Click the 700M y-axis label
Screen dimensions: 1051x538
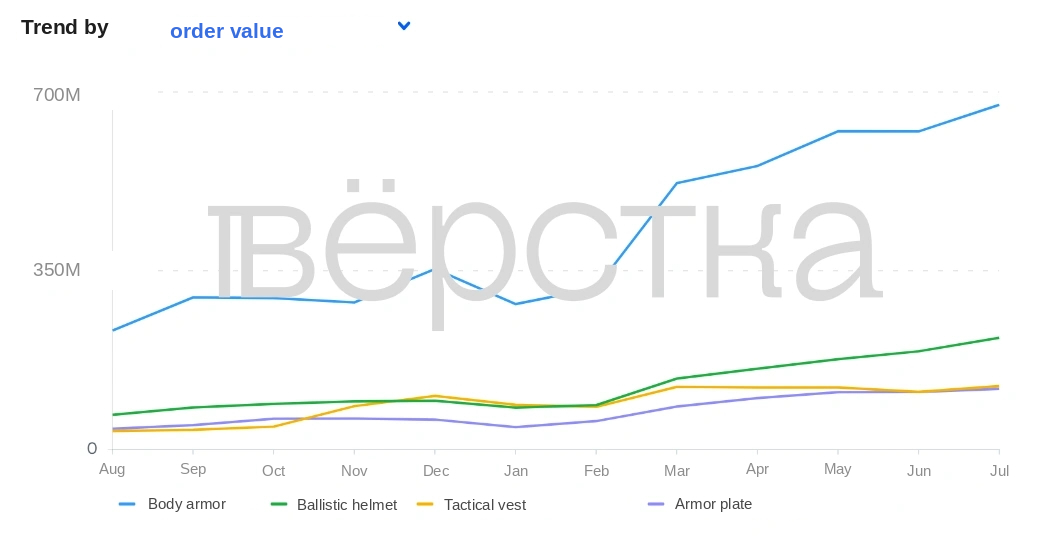click(57, 94)
